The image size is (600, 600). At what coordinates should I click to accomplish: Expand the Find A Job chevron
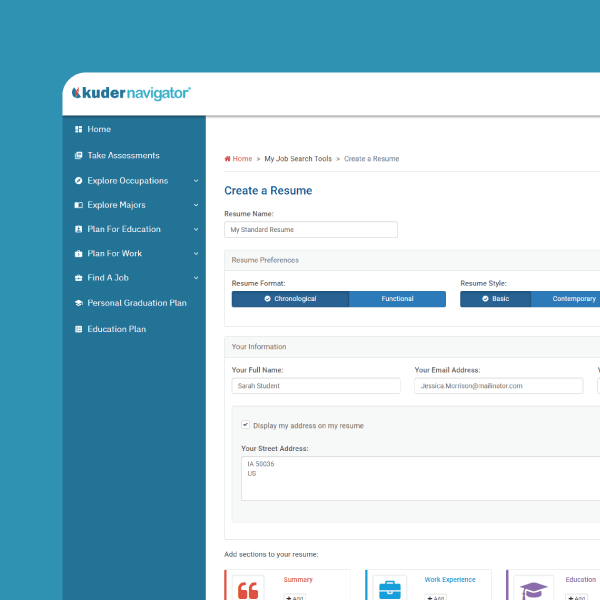coord(196,278)
